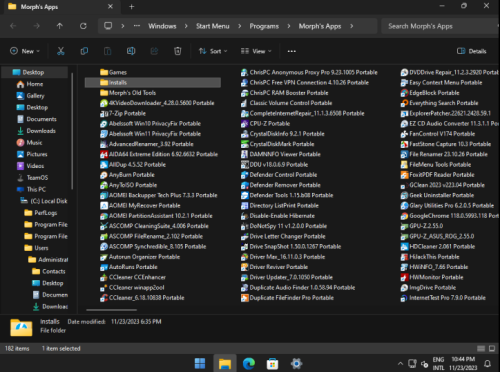Select Downloads in navigation pane
The width and height of the screenshot is (500, 372).
(x=36, y=131)
